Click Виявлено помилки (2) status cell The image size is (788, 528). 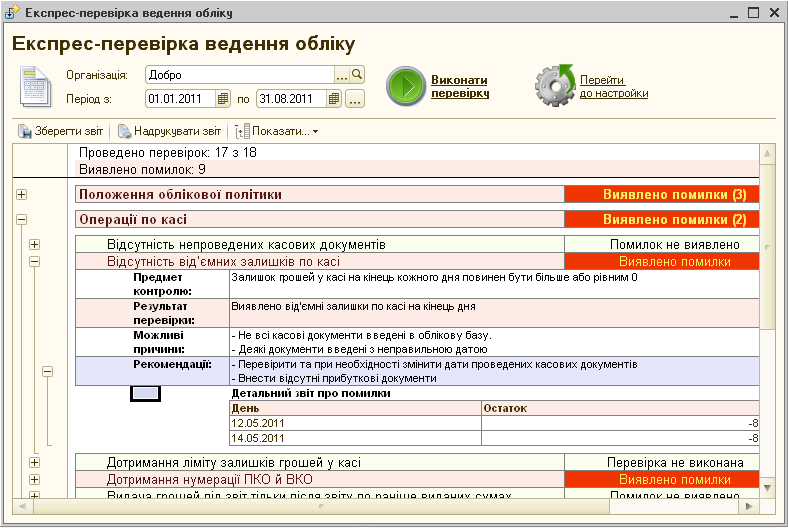(x=662, y=220)
